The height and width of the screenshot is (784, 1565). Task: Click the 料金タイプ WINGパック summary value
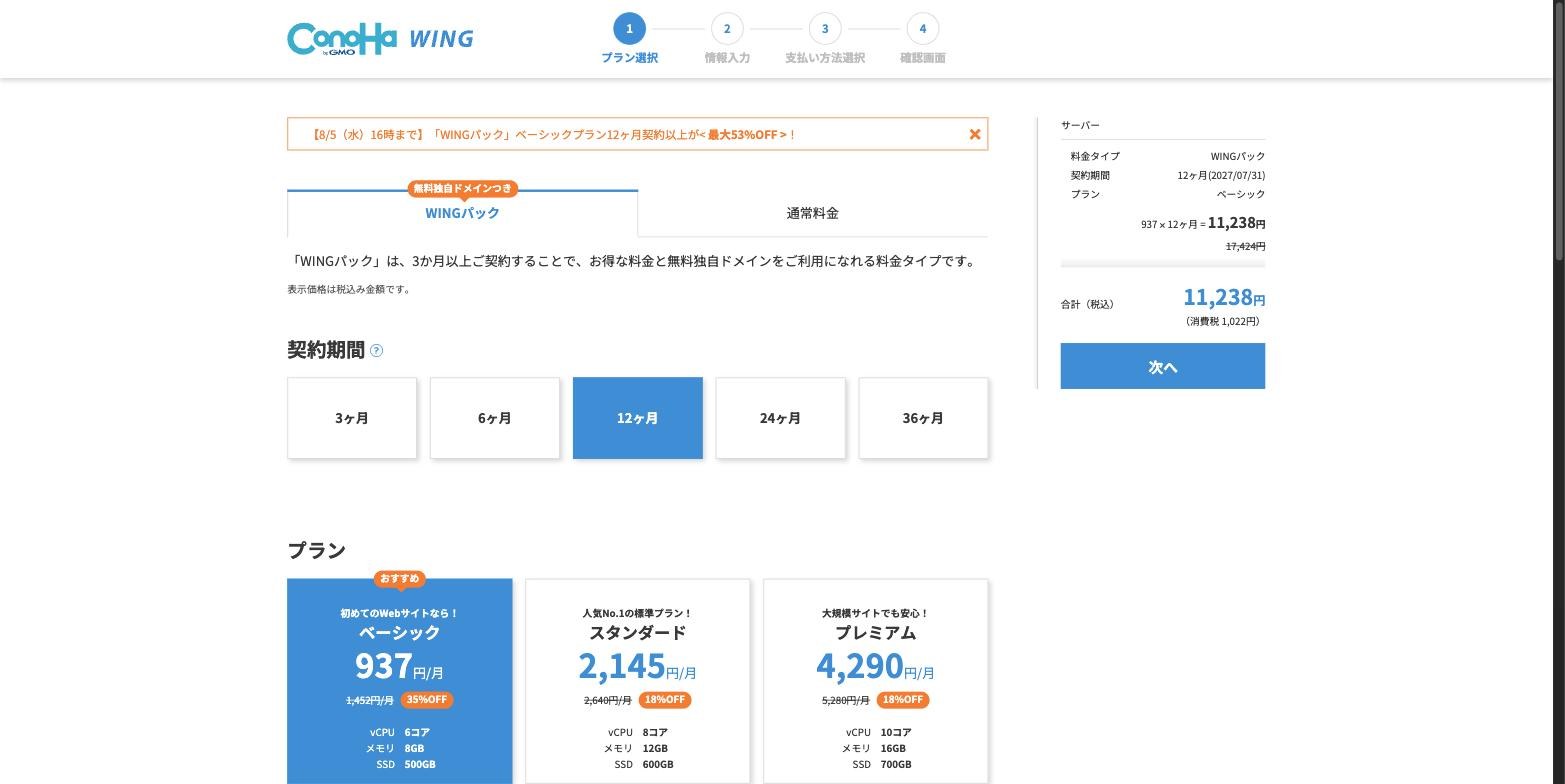[x=1238, y=156]
